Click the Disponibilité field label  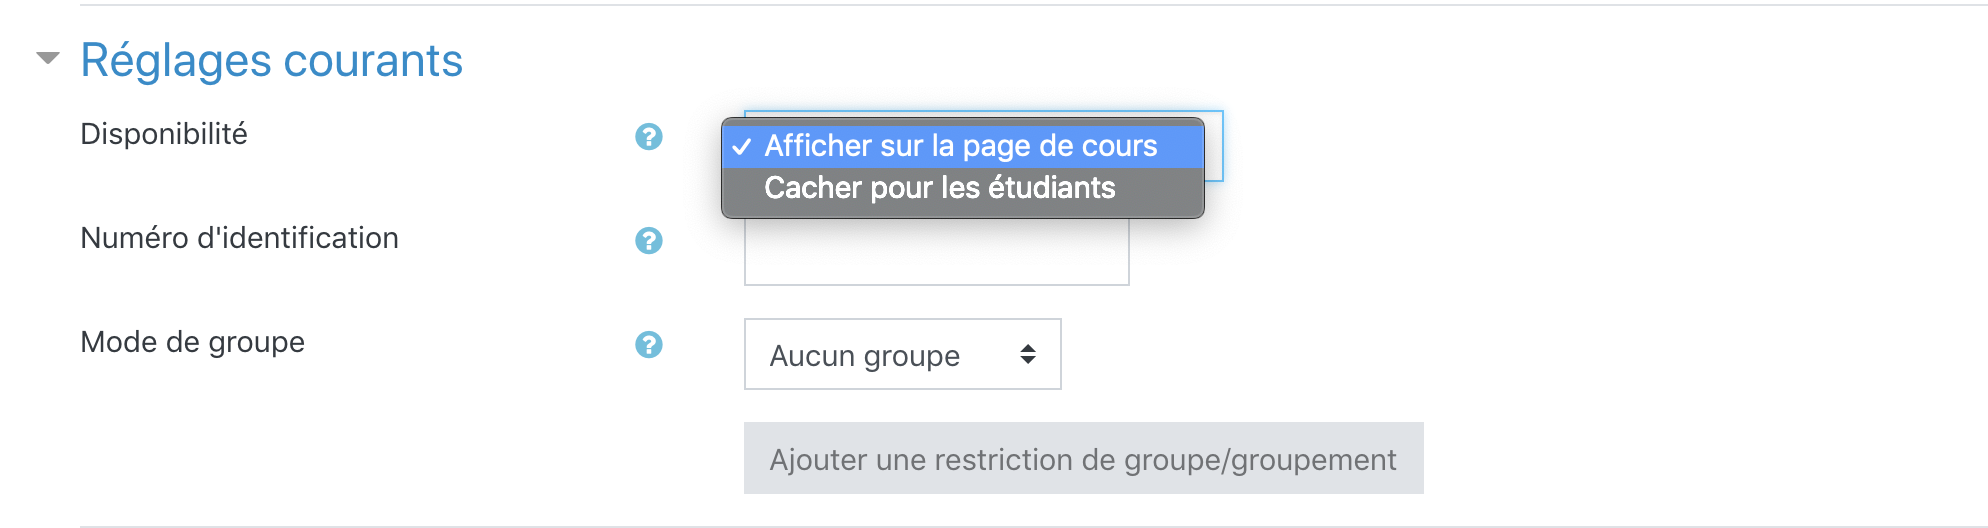pos(164,134)
